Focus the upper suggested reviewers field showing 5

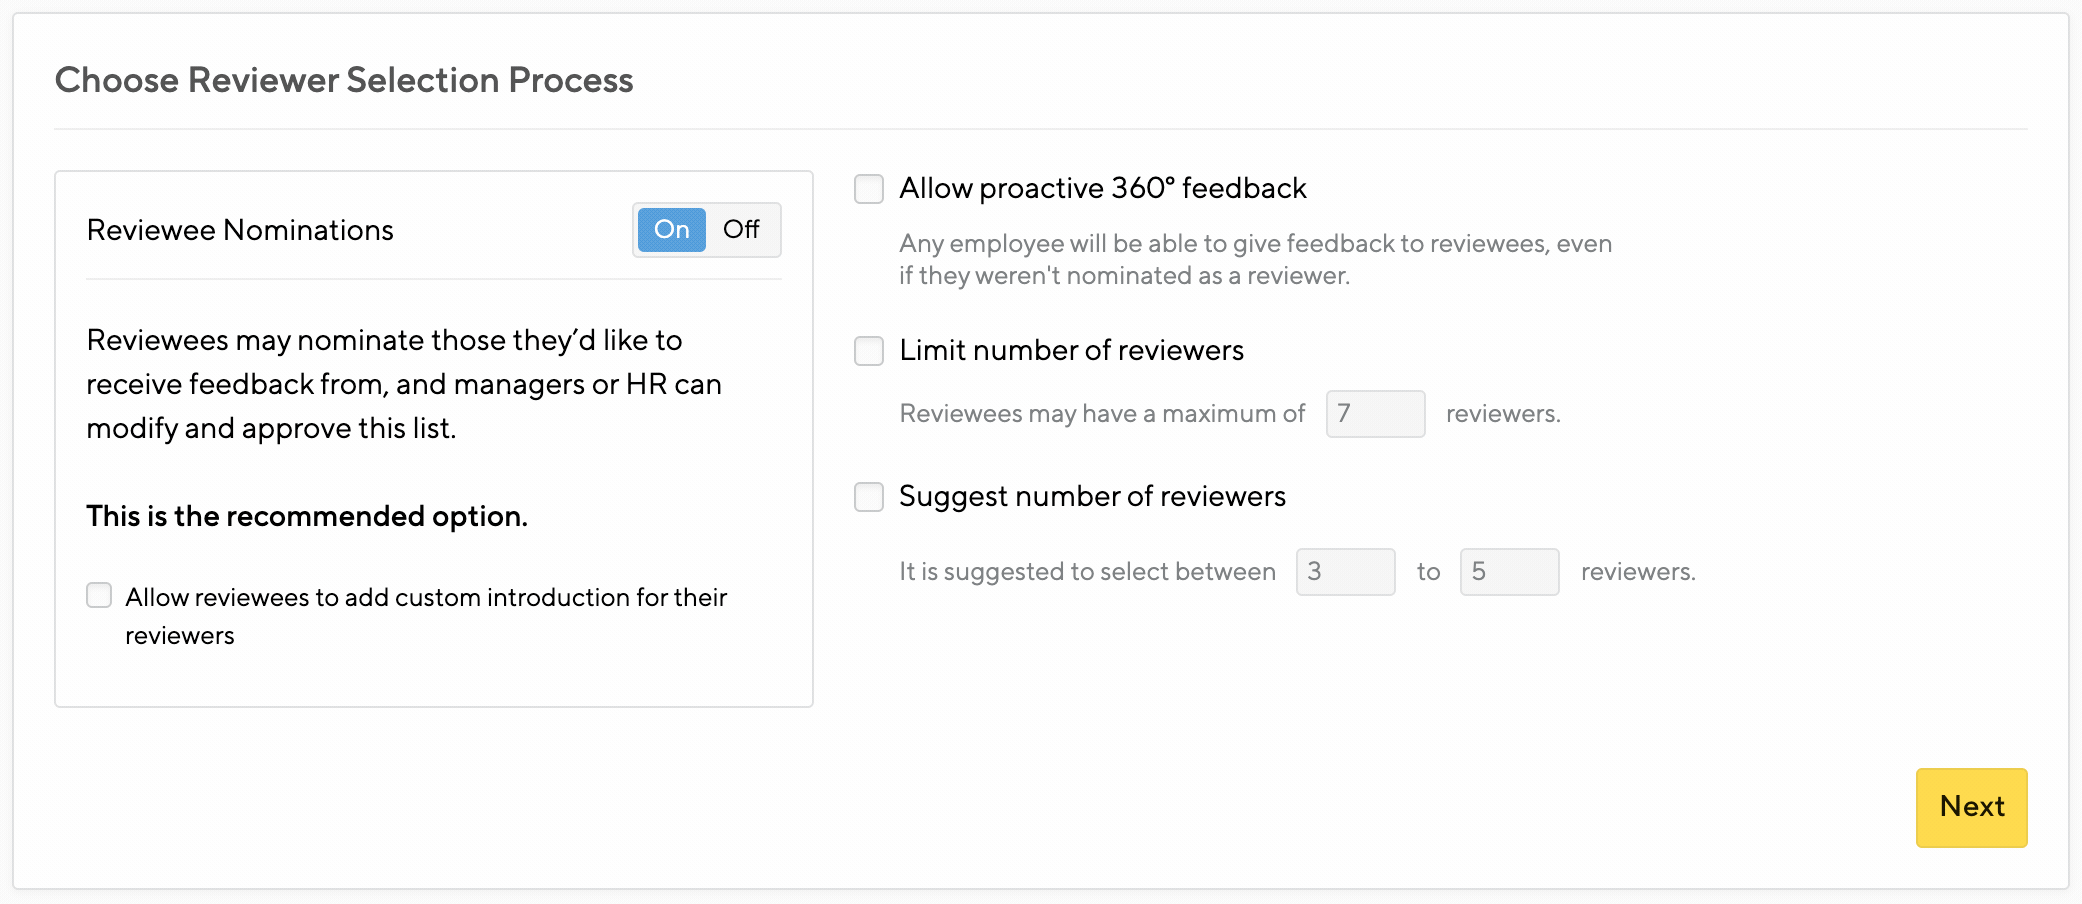(x=1509, y=572)
